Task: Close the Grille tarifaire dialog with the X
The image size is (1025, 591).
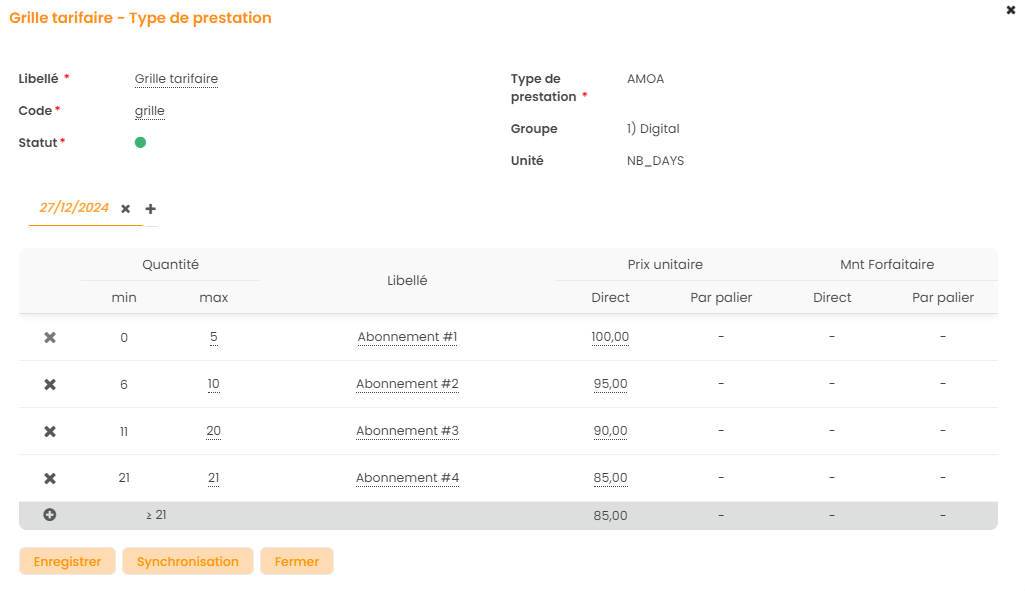Action: pos(1011,10)
